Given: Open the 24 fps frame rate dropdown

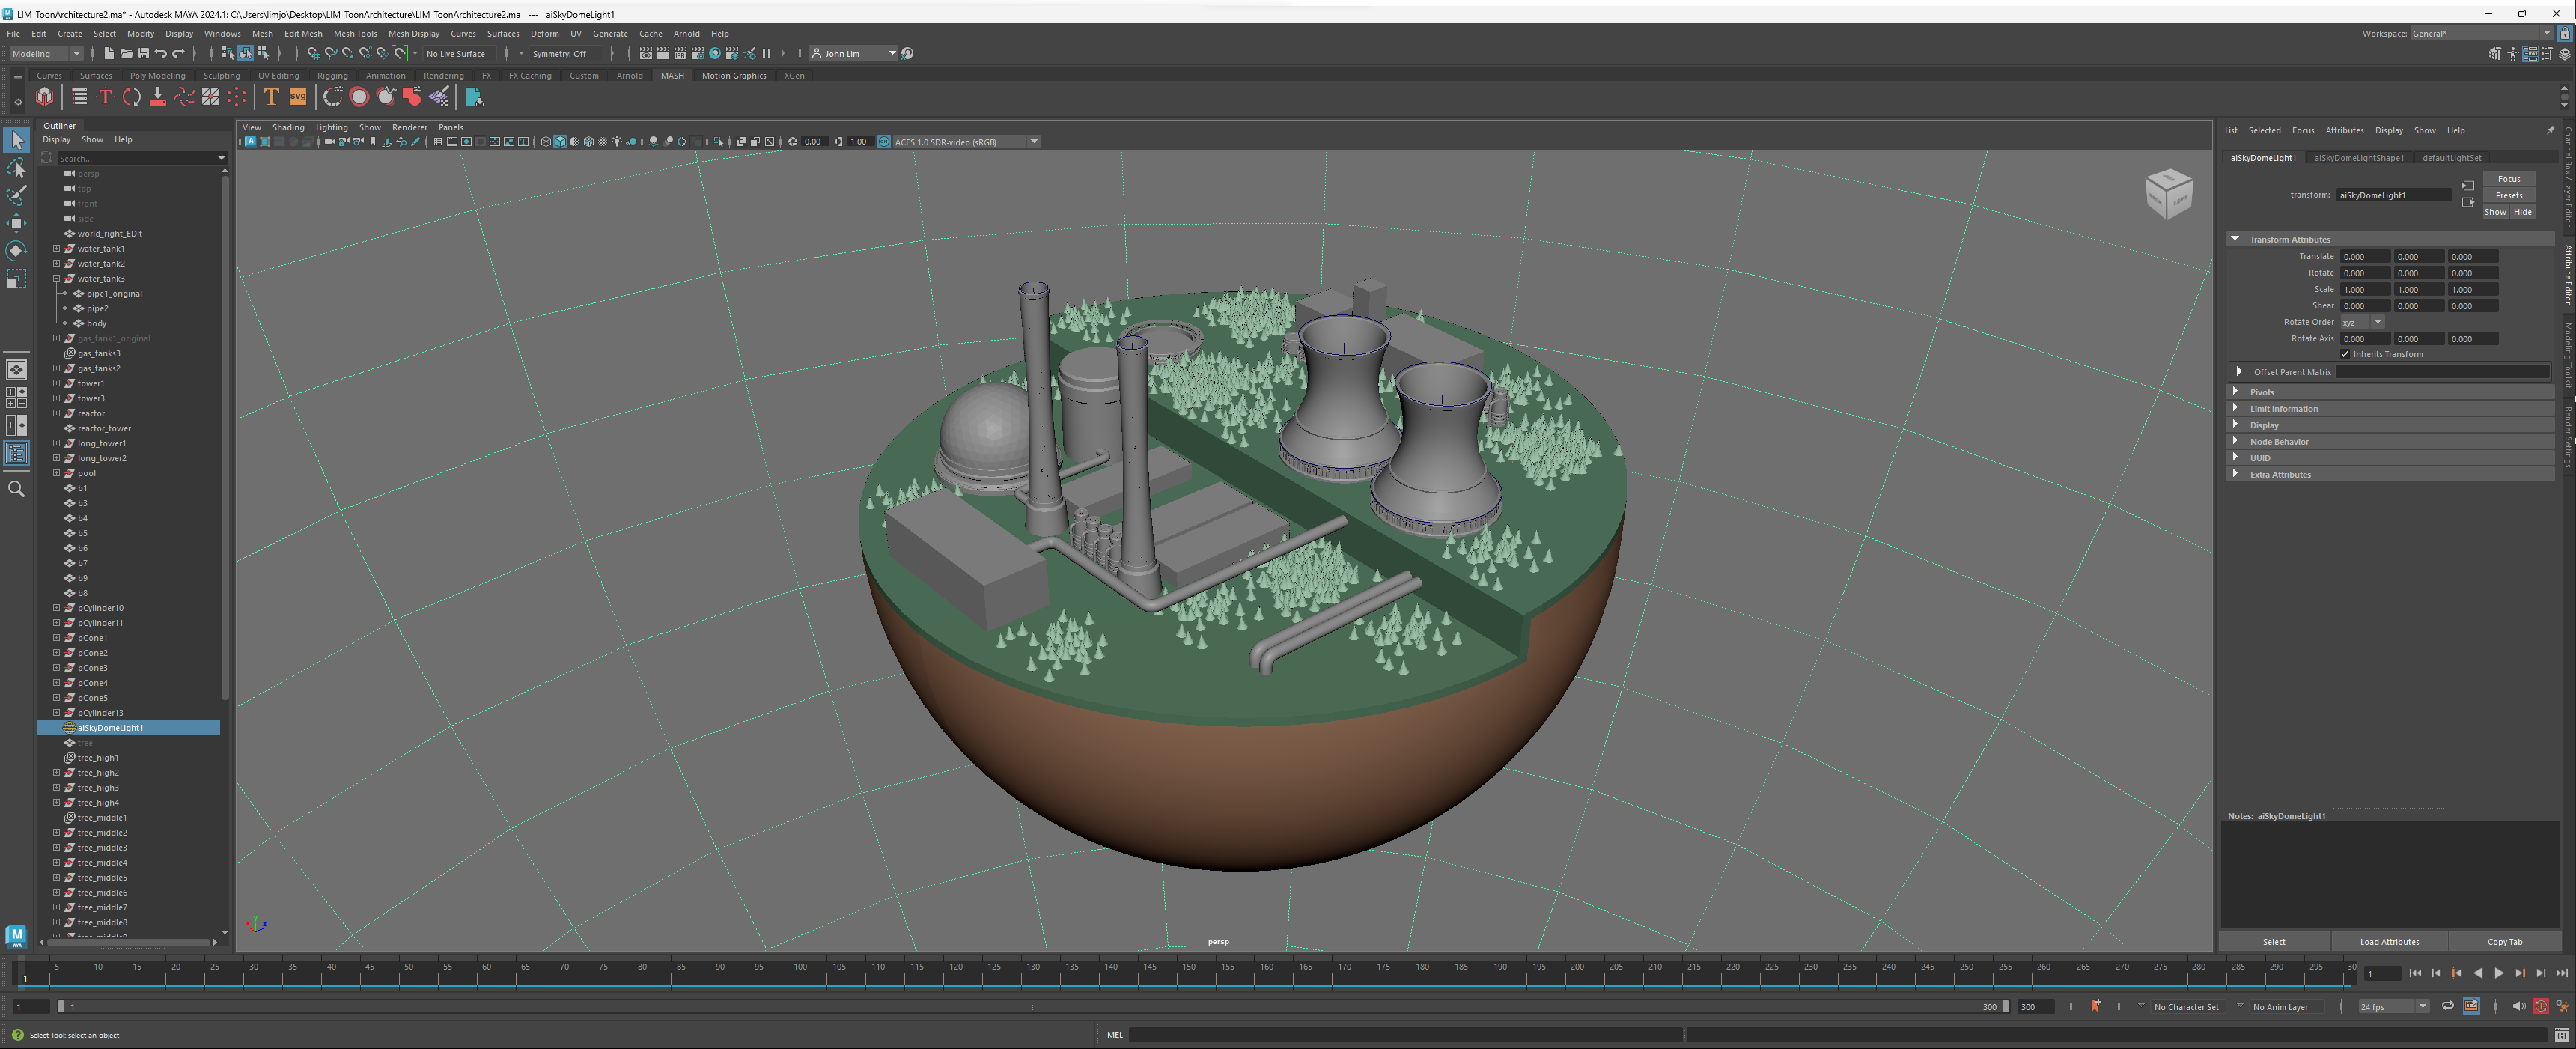Looking at the screenshot, I should (2393, 1007).
